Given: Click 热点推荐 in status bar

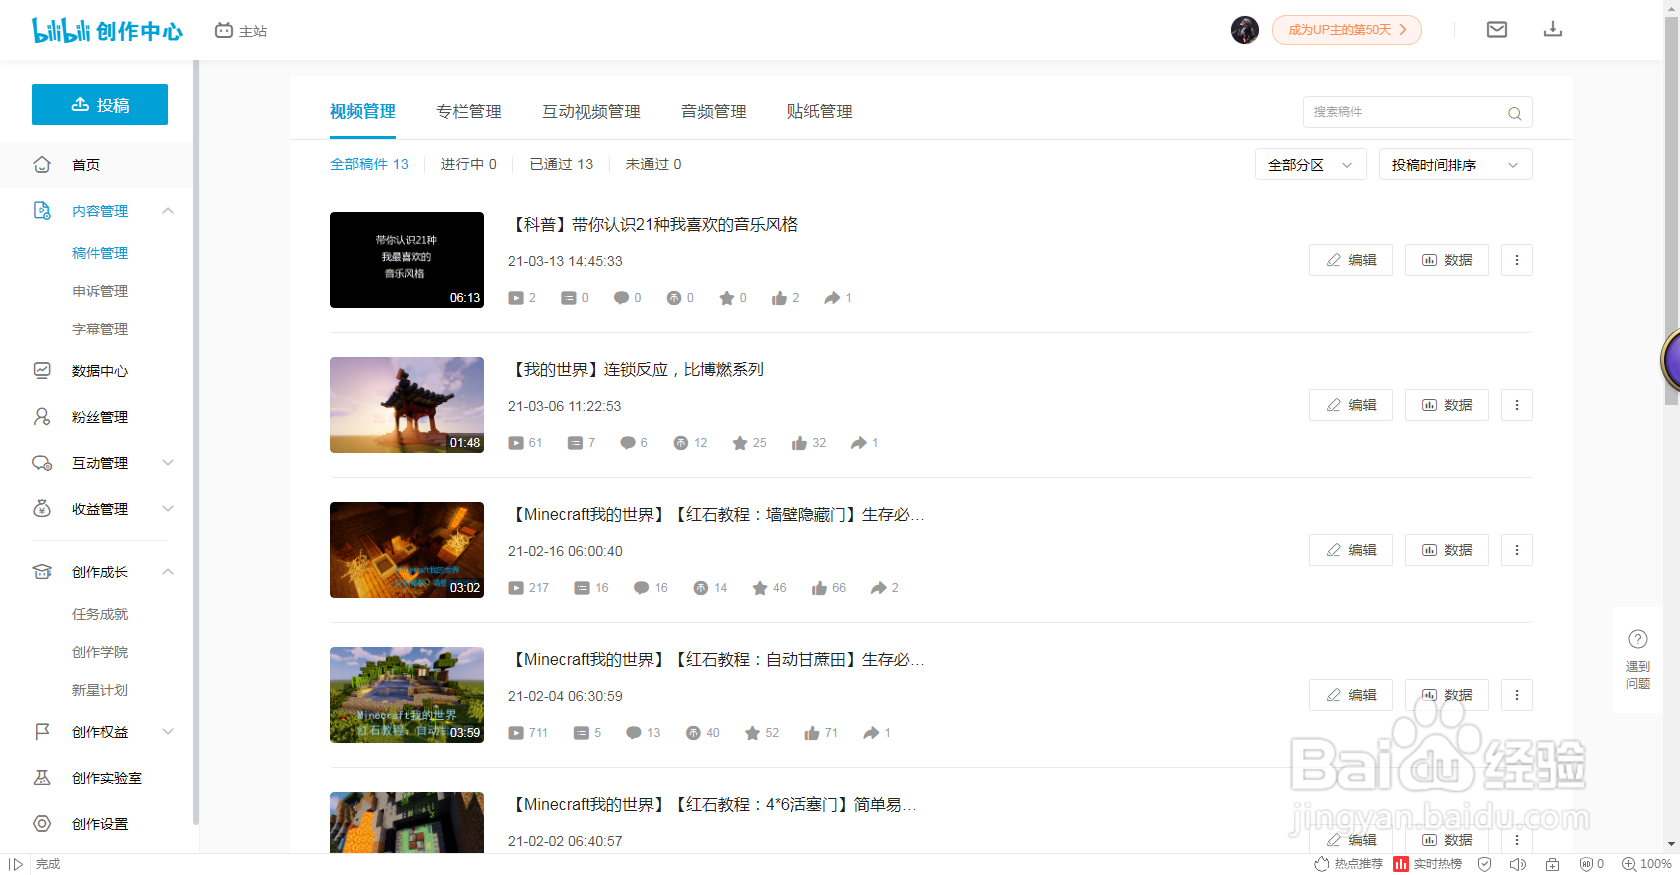Looking at the screenshot, I should 1348,864.
